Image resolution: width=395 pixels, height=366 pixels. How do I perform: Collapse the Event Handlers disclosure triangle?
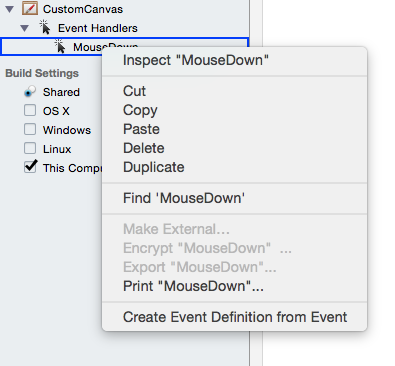point(24,28)
